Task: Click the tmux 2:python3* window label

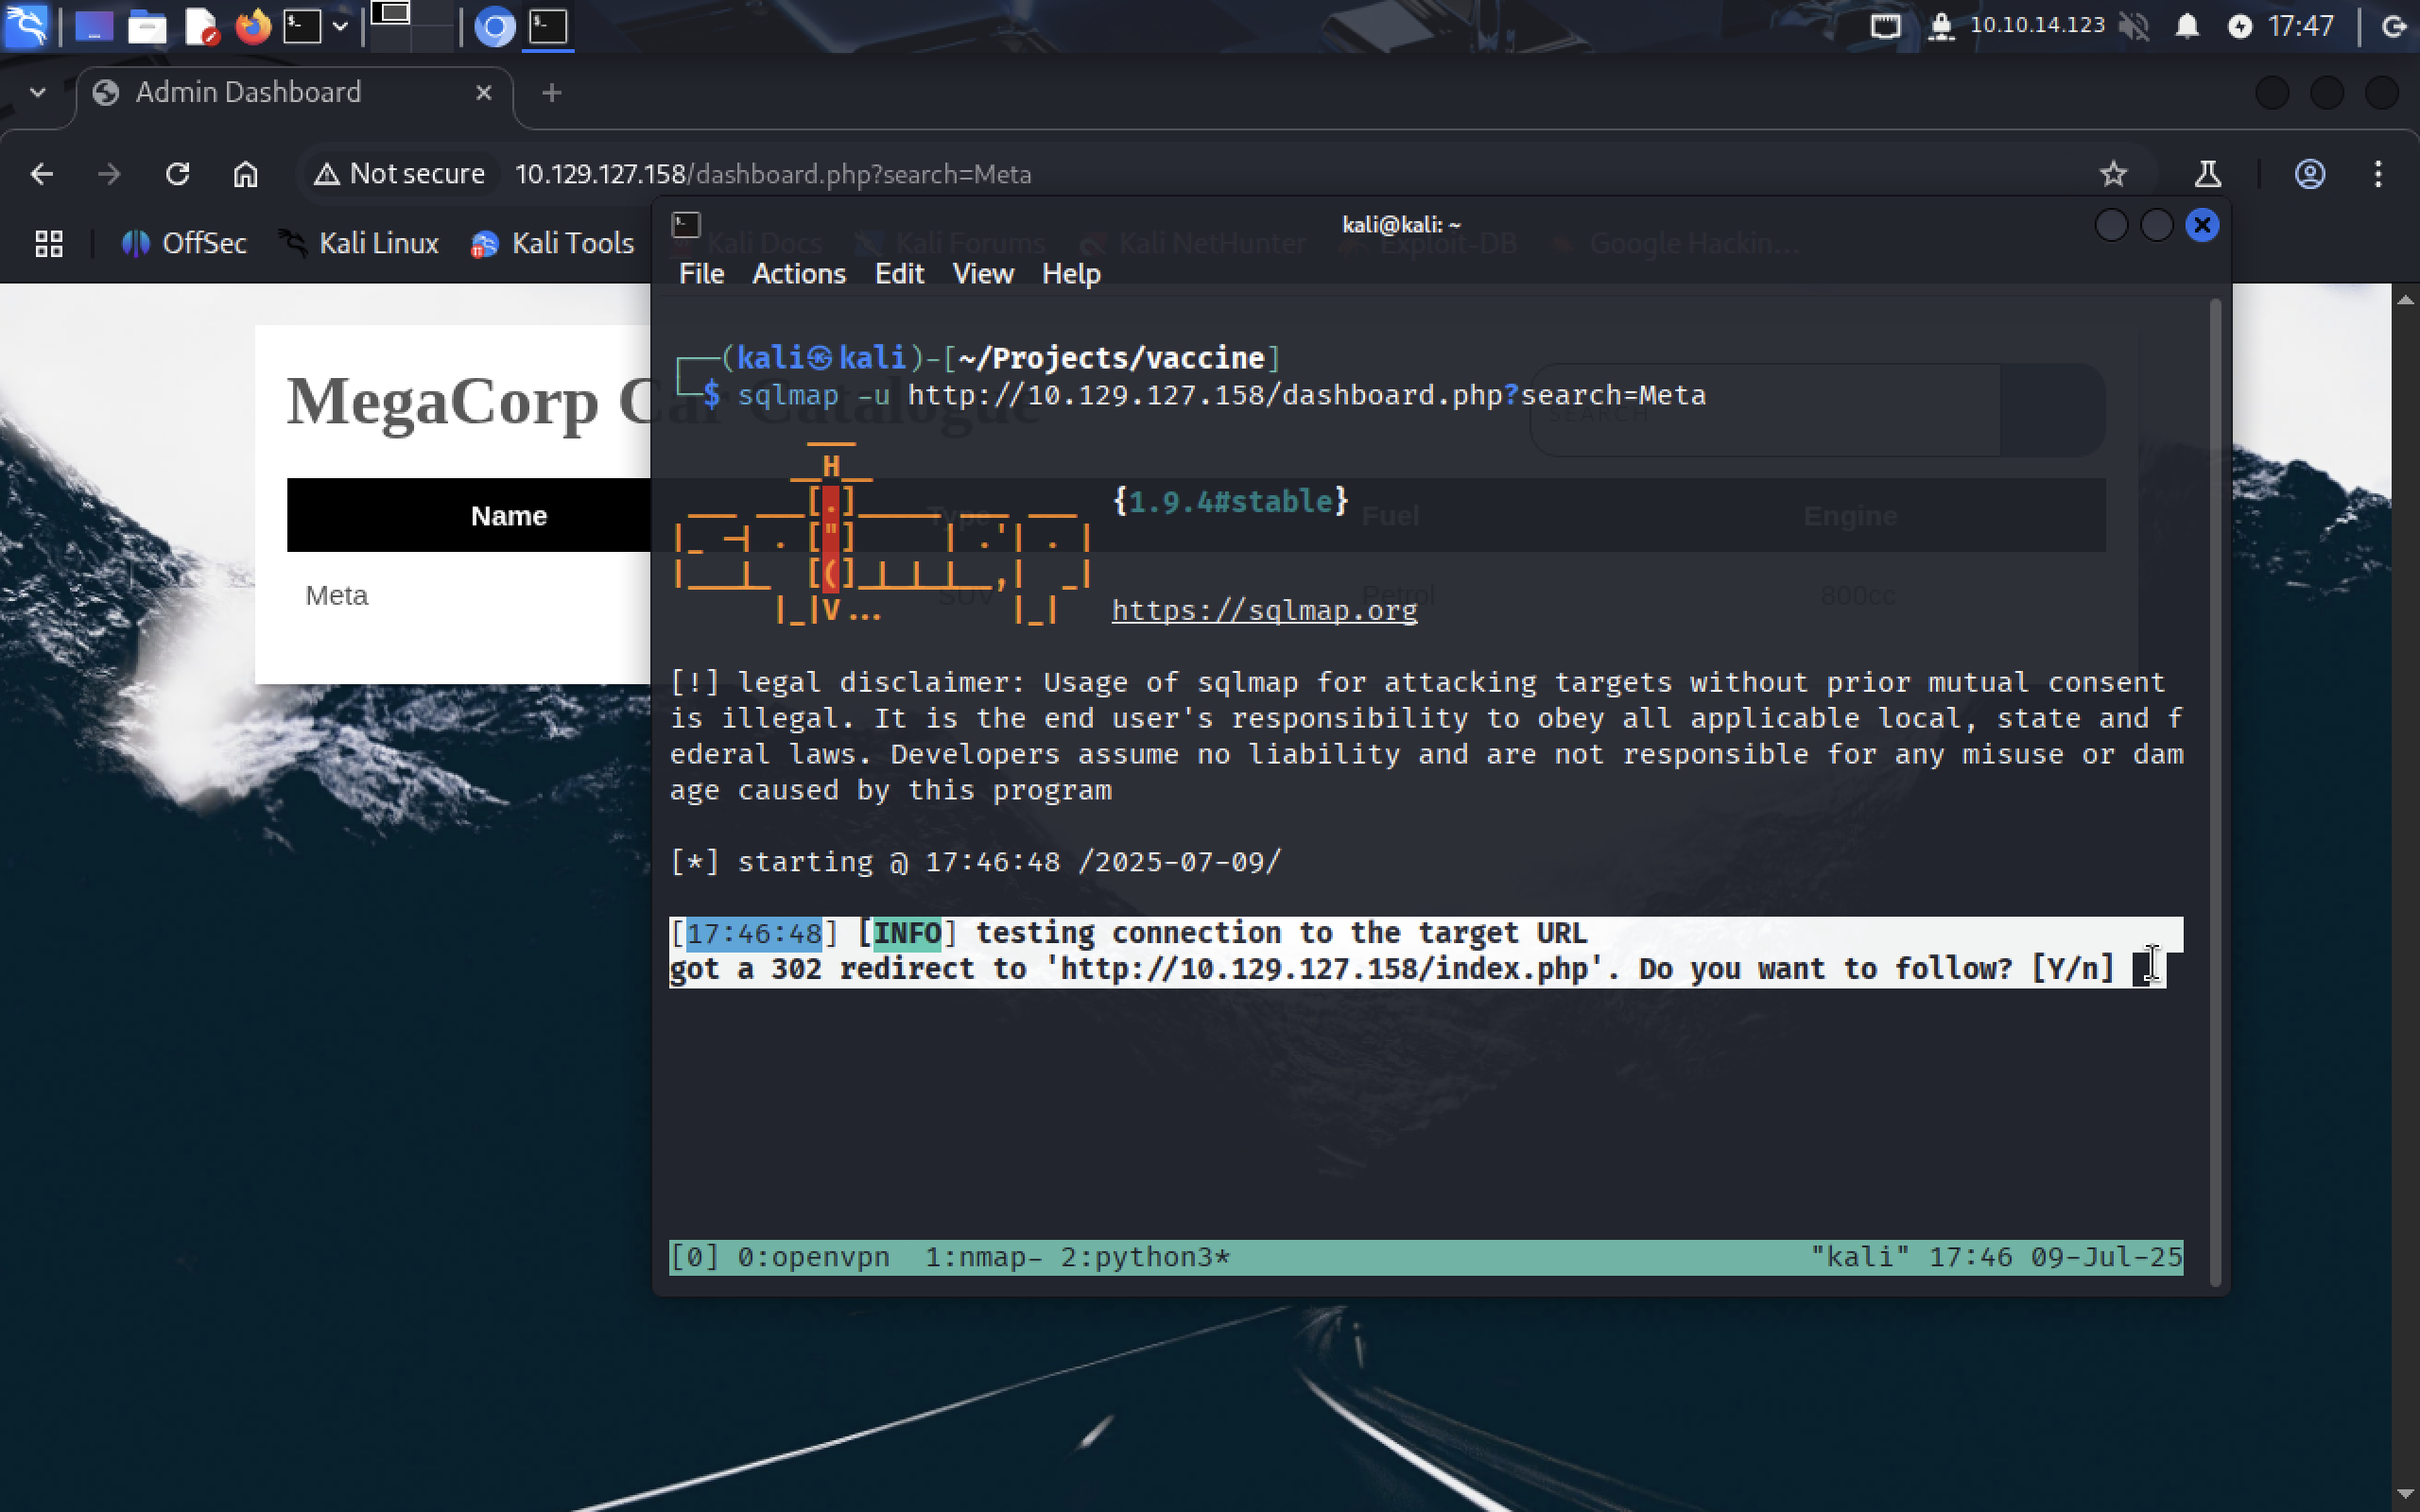Action: coord(1145,1257)
